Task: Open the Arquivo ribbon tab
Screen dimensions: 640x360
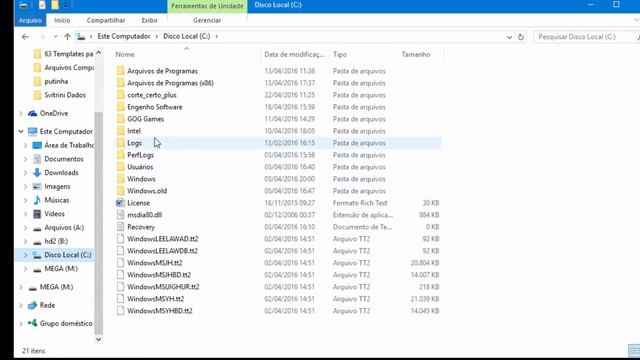Action: pyautogui.click(x=30, y=20)
